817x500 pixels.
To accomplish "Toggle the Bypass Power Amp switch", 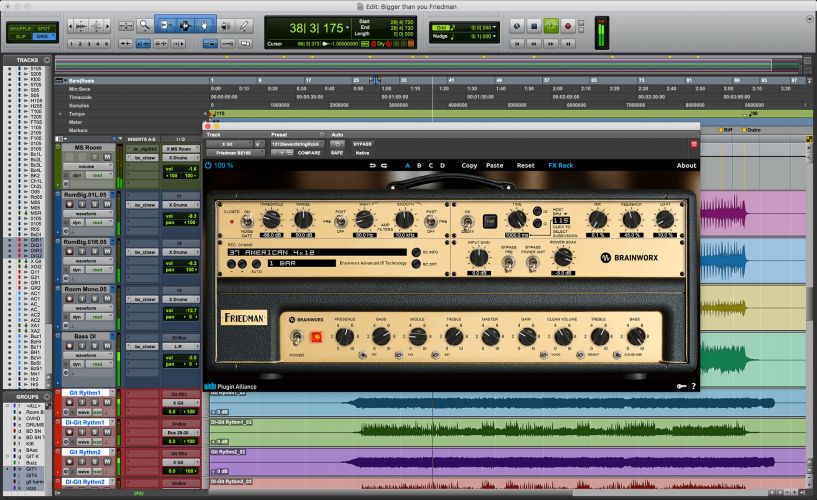I will (x=532, y=263).
